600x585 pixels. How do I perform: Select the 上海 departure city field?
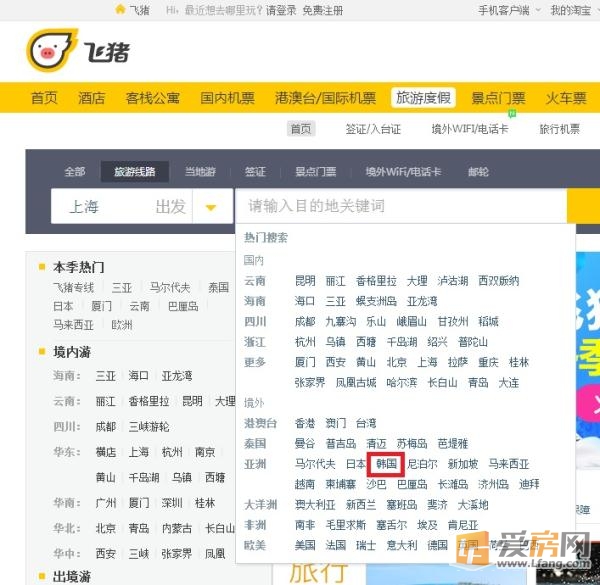pyautogui.click(x=122, y=206)
